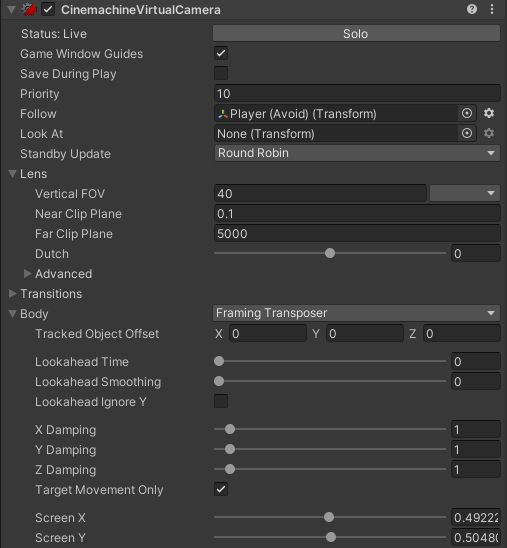Open the Look At object picker
Viewport: 507px width, 548px height.
click(x=467, y=133)
